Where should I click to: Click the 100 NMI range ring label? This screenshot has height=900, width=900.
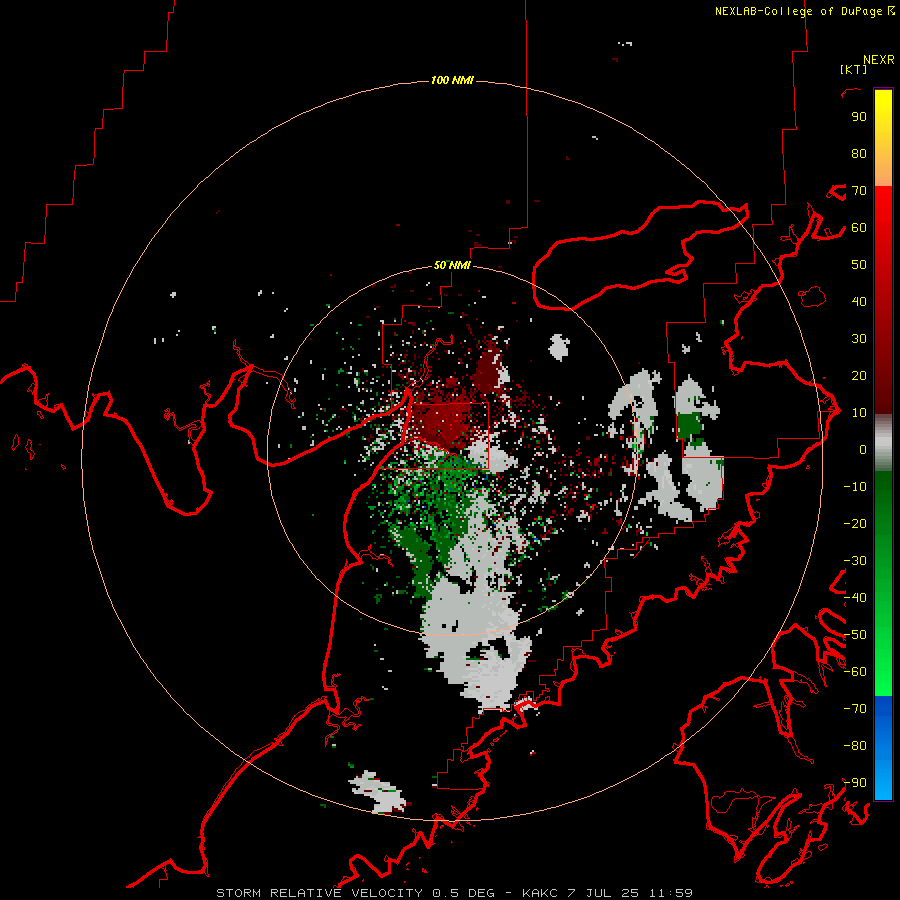452,80
